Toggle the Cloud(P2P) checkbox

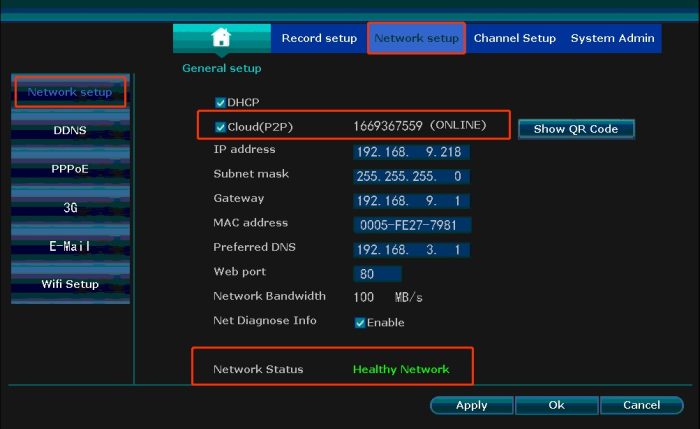(221, 127)
